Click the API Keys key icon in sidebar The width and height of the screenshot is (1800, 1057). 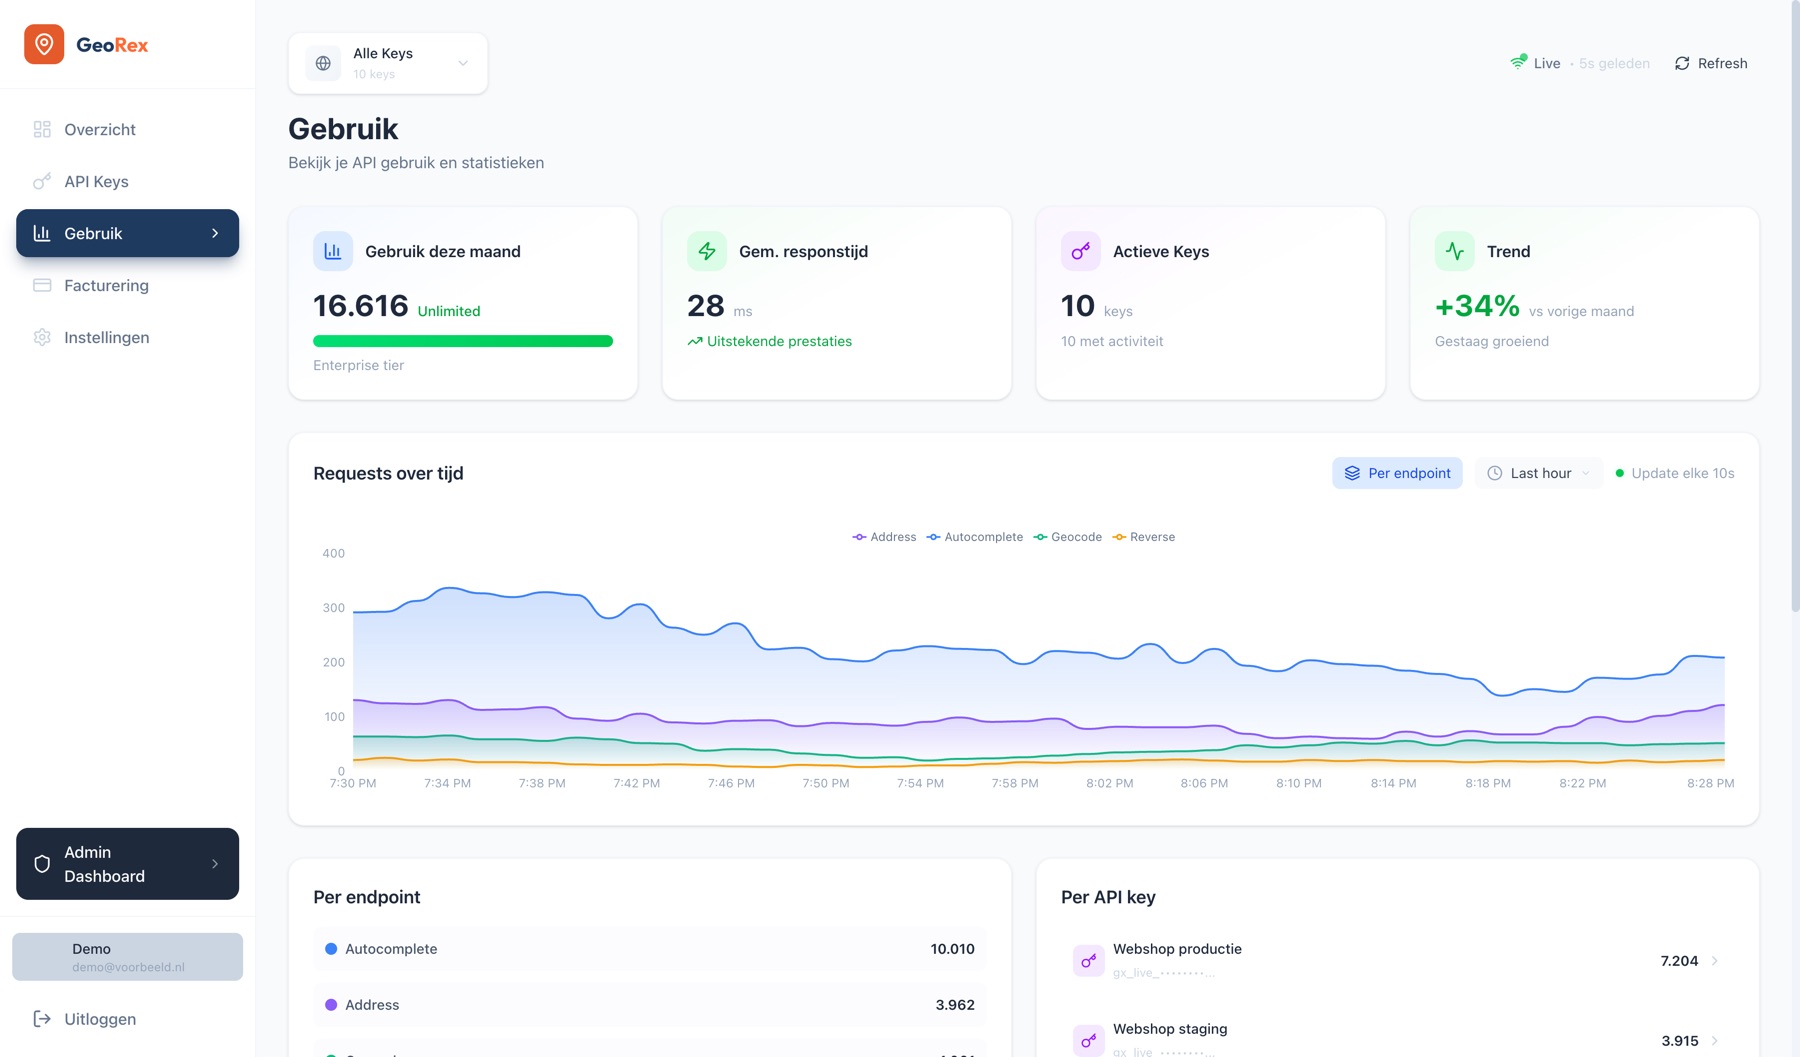click(42, 181)
